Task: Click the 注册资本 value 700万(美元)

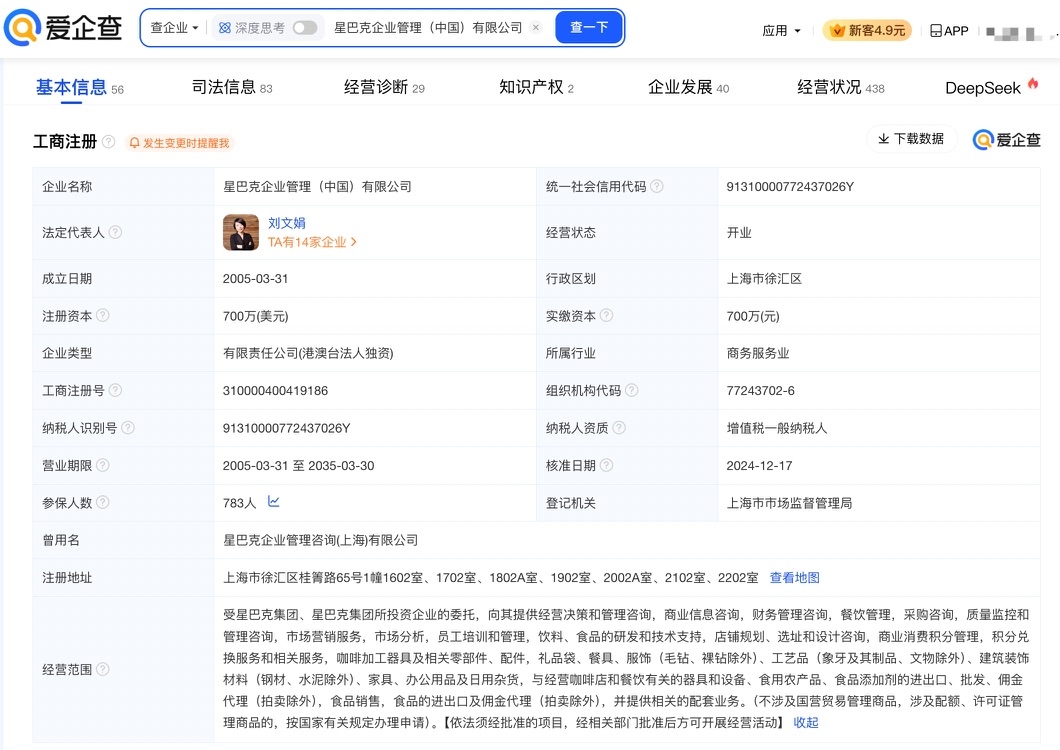Action: (256, 316)
